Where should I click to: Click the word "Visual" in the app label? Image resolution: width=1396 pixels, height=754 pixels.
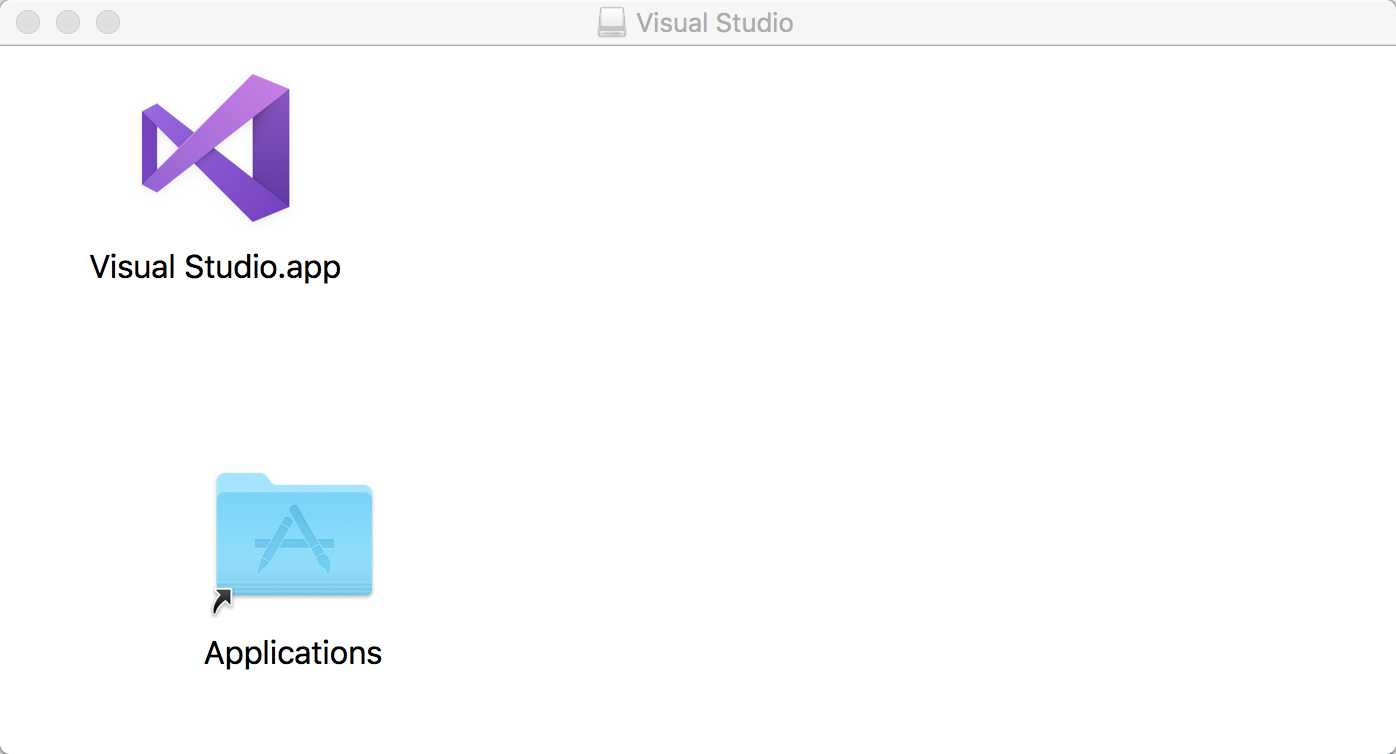[133, 267]
